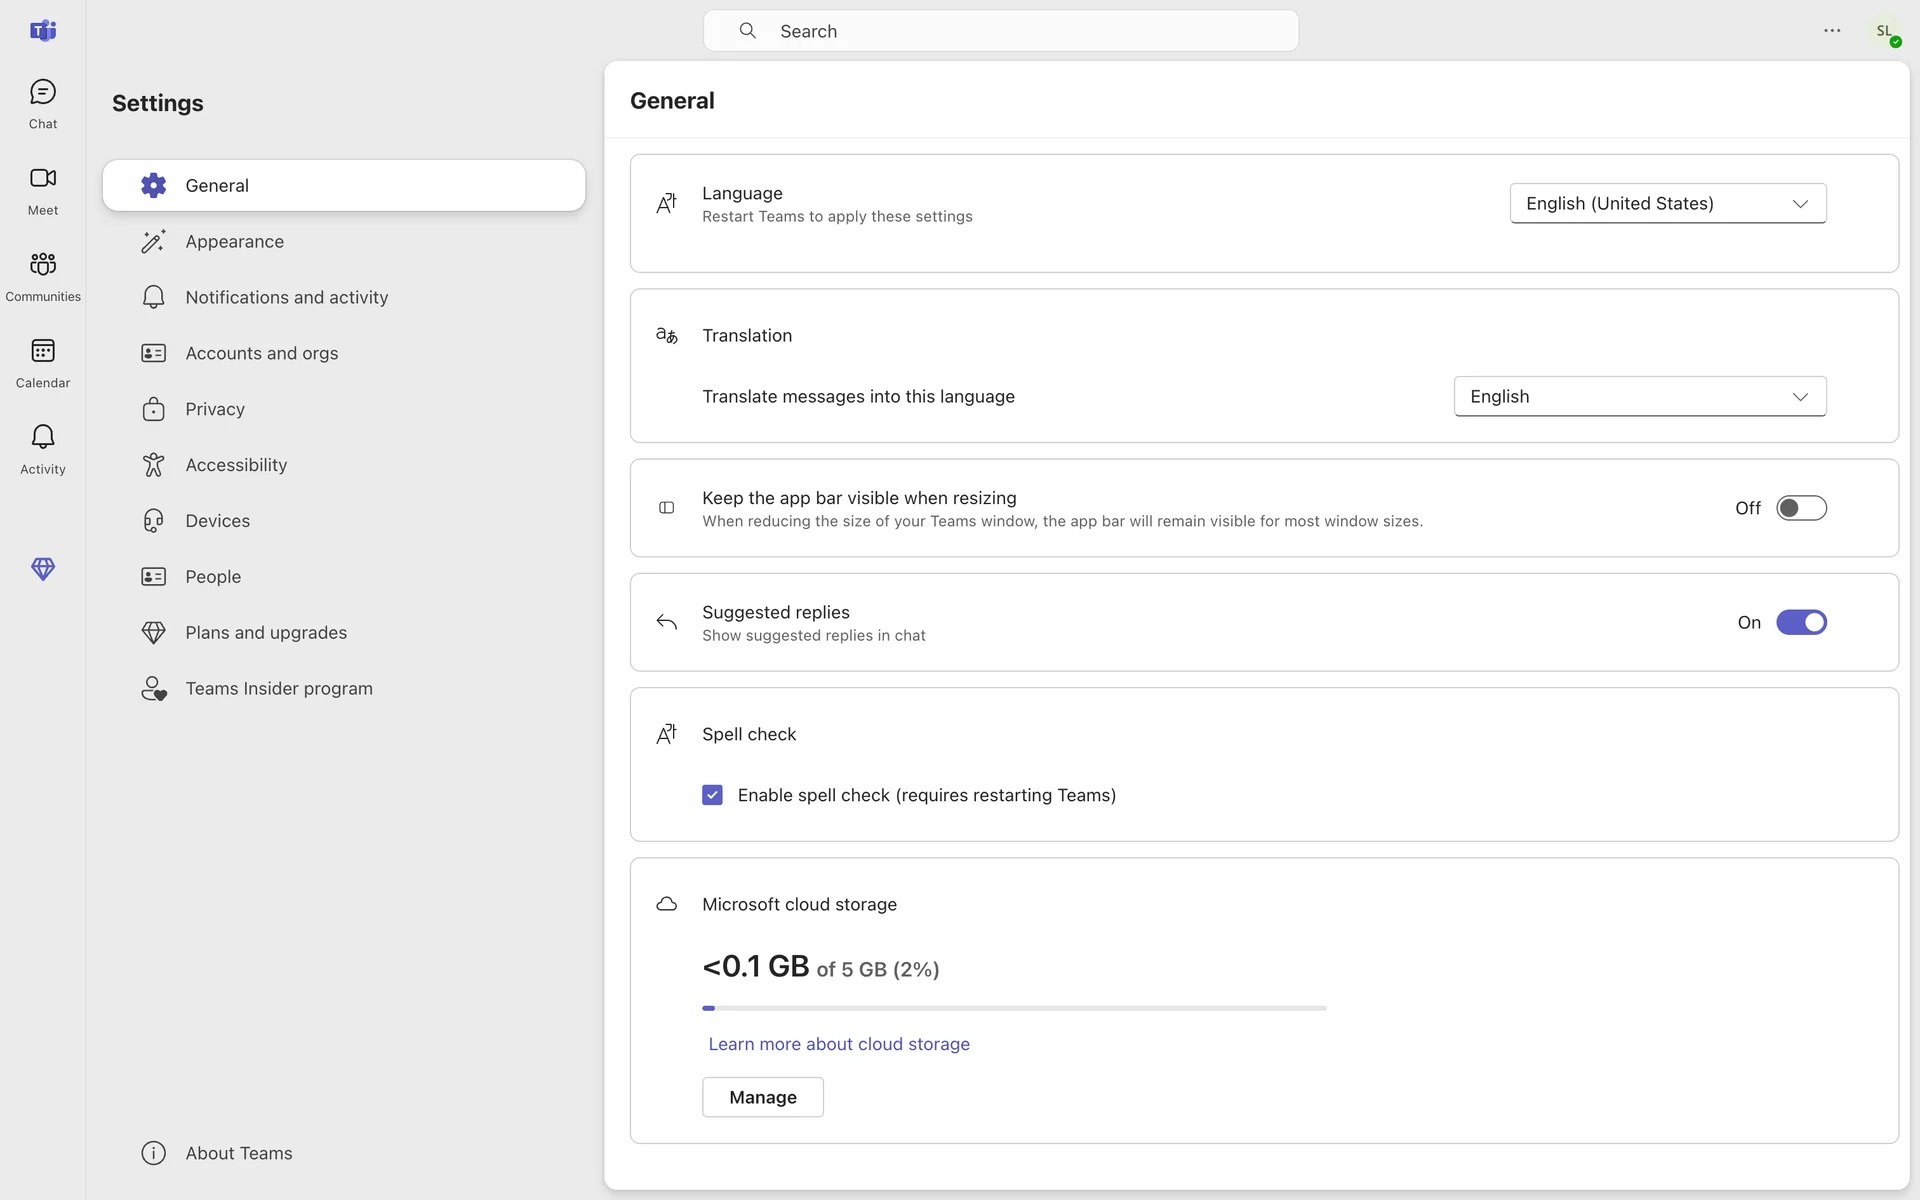
Task: Go to Accounts and orgs settings
Action: coord(261,353)
